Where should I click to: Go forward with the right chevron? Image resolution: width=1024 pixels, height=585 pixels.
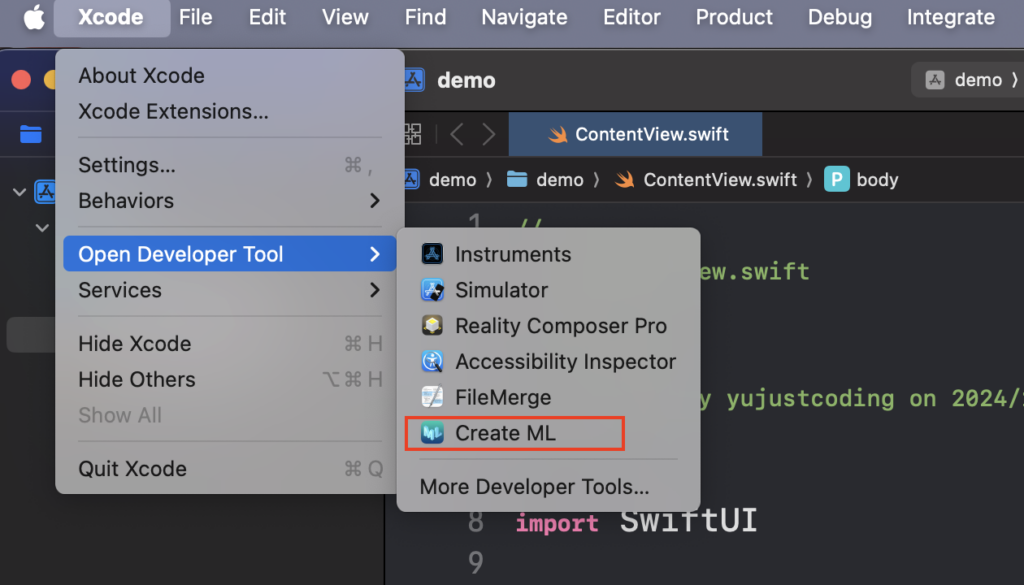pyautogui.click(x=489, y=134)
